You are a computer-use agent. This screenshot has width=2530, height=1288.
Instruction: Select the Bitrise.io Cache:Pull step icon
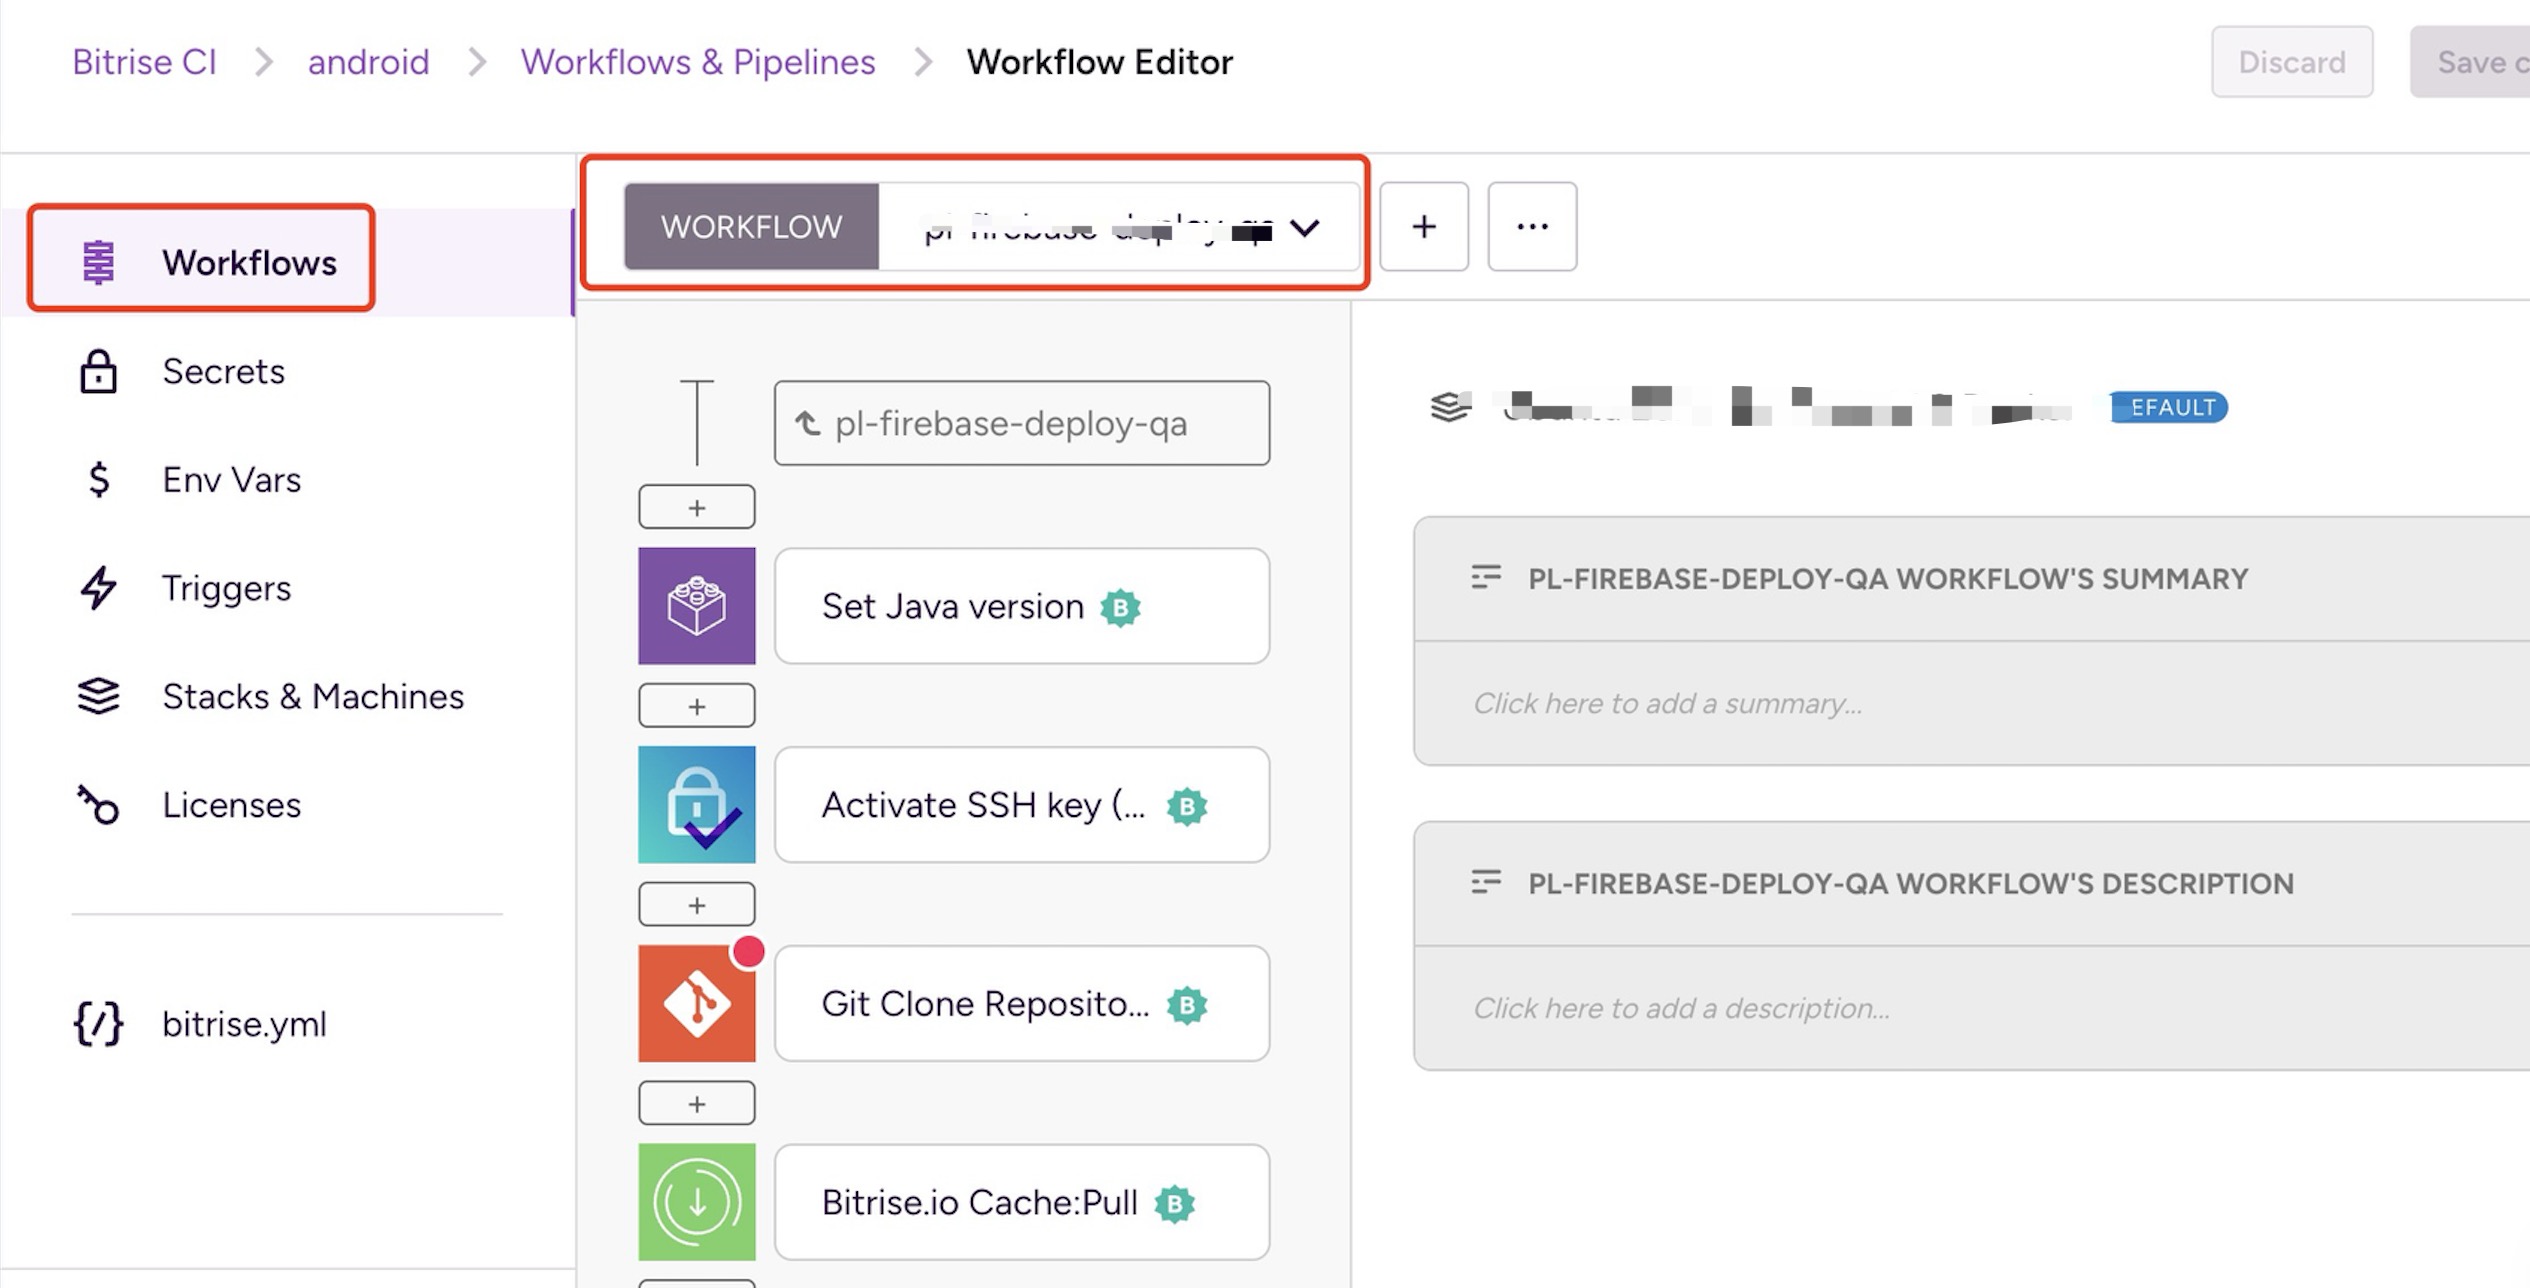point(697,1202)
